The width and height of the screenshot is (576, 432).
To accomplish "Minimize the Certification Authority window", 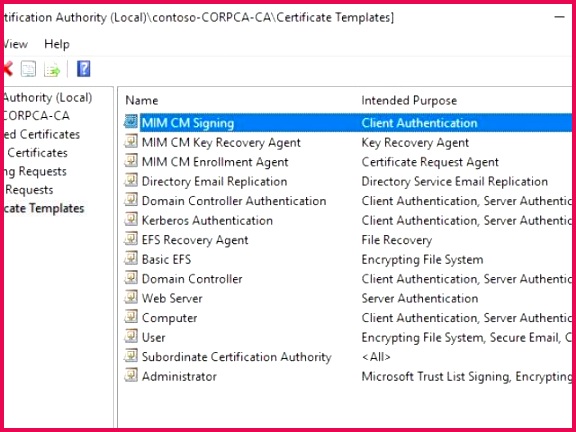I will [x=559, y=17].
